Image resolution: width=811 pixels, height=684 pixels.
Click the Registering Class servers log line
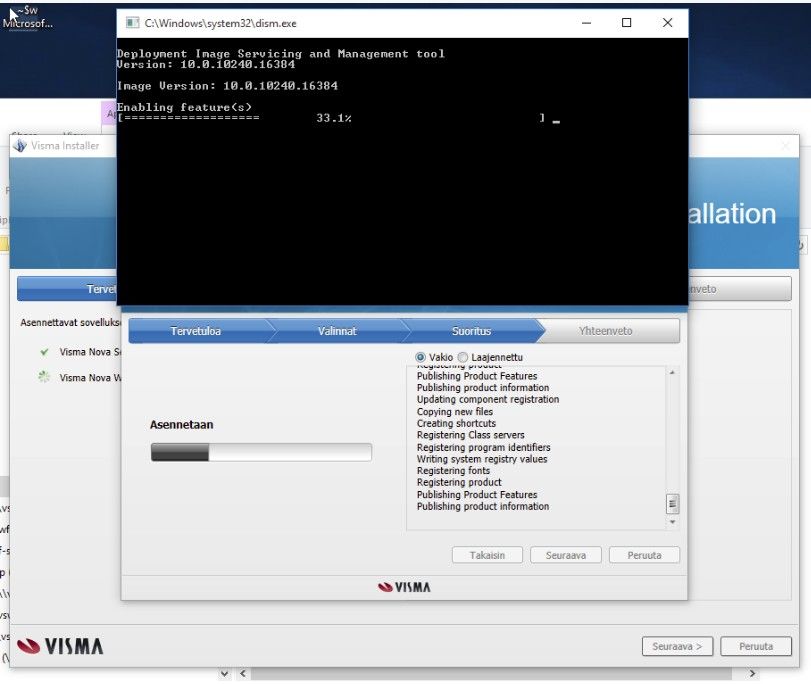tap(471, 435)
